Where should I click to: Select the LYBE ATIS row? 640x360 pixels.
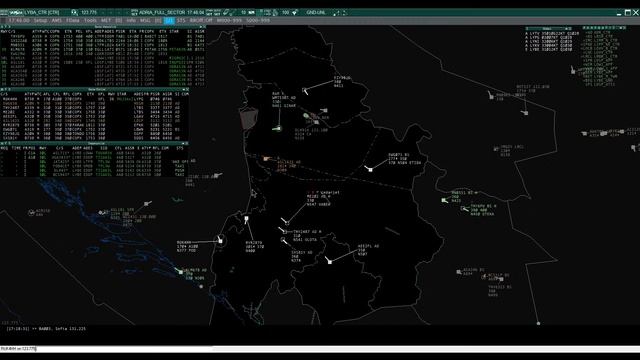tap(549, 49)
